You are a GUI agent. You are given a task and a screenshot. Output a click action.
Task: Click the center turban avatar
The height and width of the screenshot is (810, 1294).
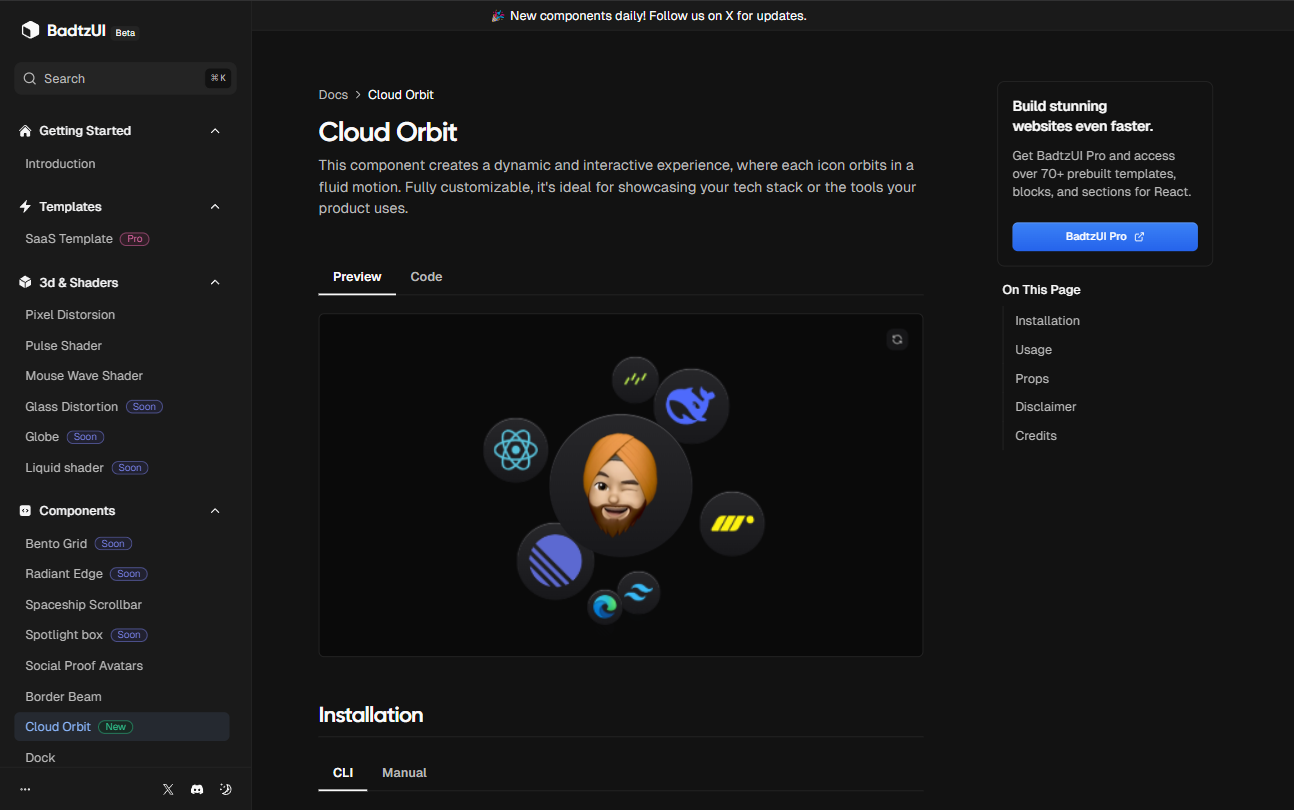[x=621, y=485]
